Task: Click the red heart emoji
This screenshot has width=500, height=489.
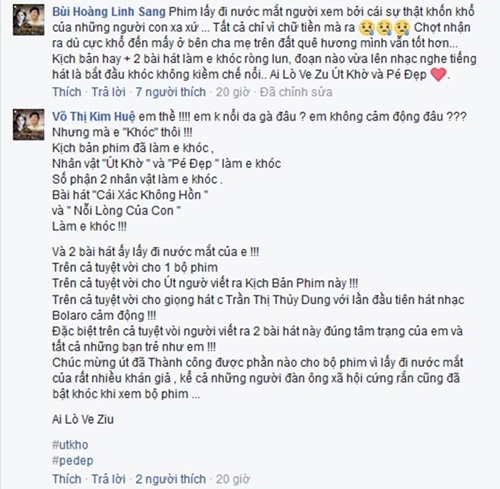Action: coord(439,74)
